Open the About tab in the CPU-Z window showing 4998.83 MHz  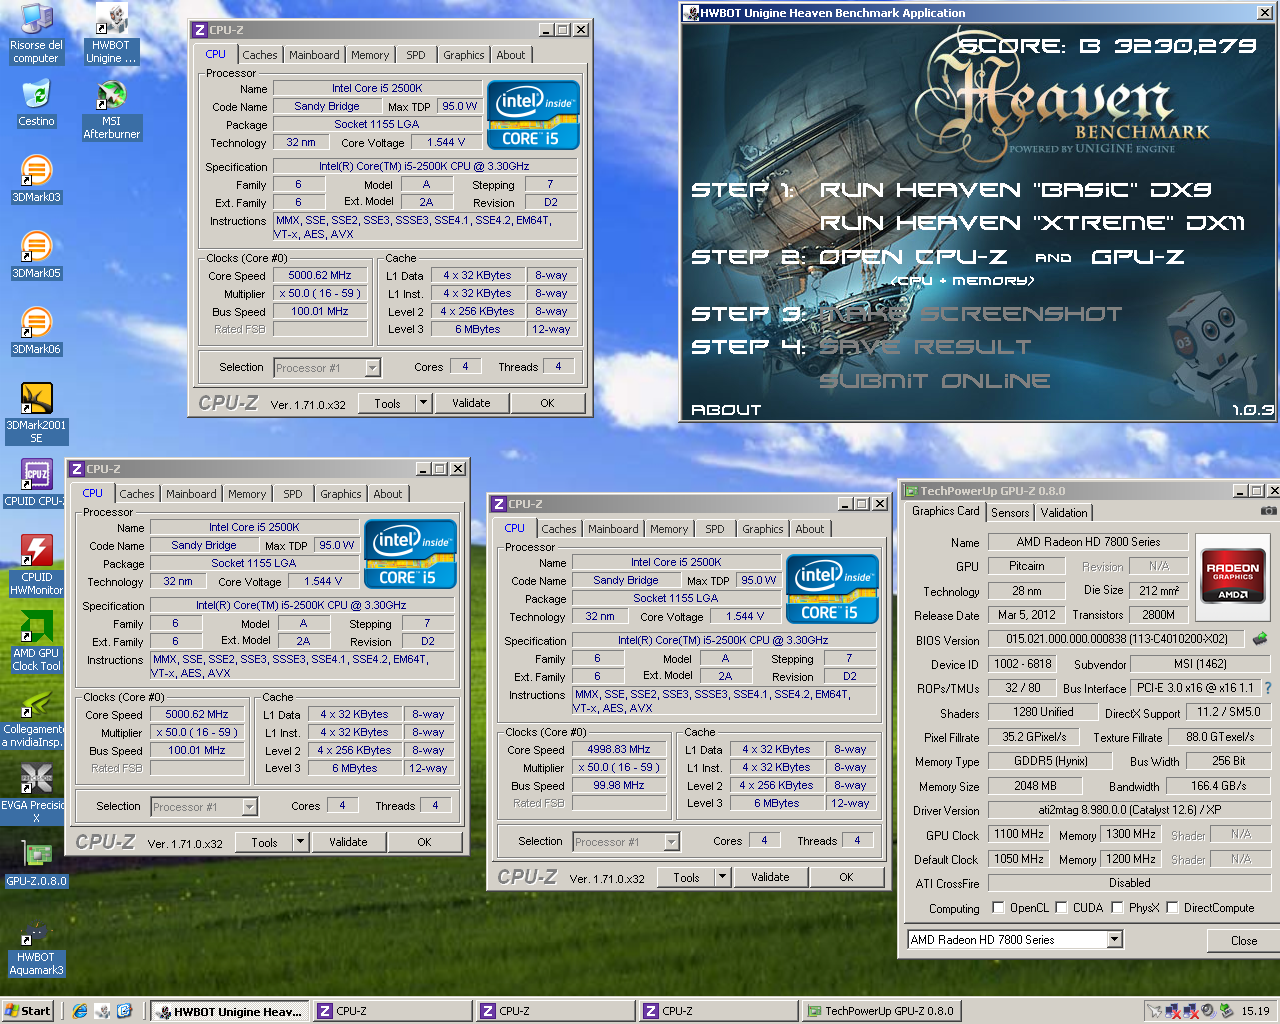[810, 529]
